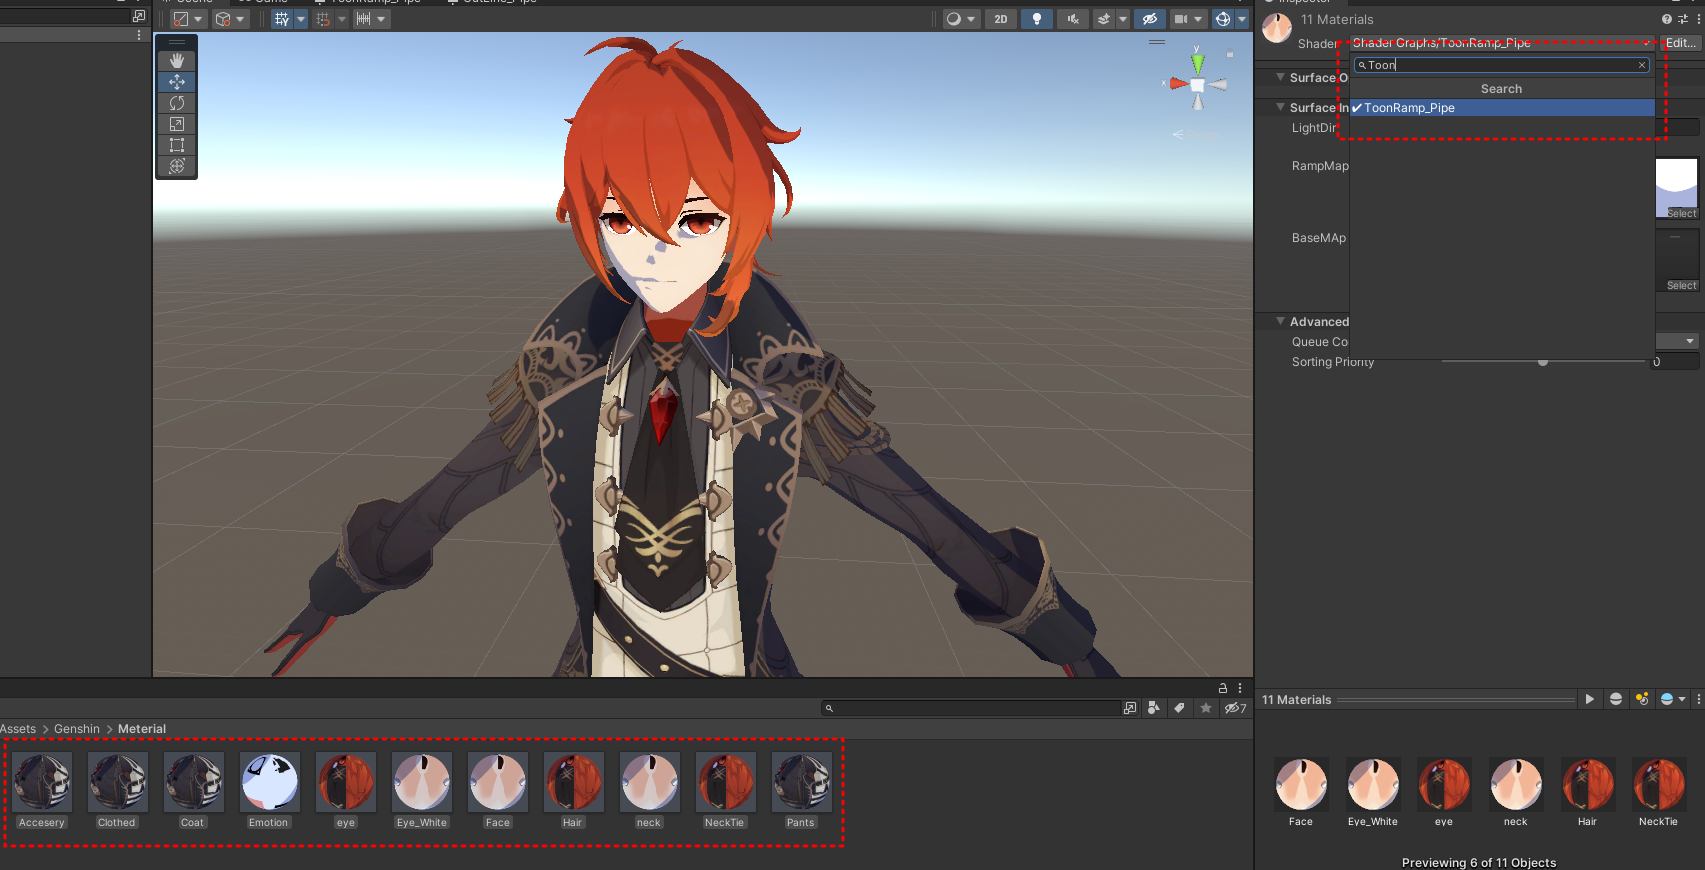Open Inspector preset selector icon

(1682, 19)
